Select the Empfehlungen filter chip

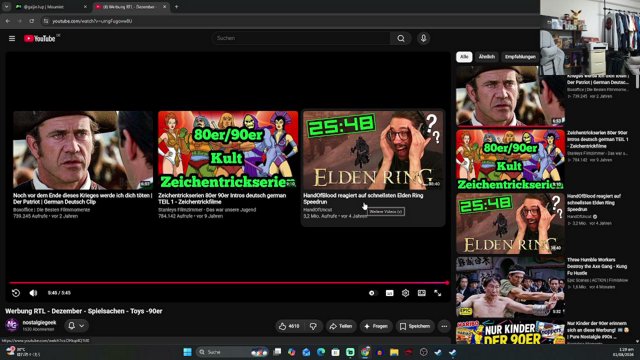tap(520, 57)
